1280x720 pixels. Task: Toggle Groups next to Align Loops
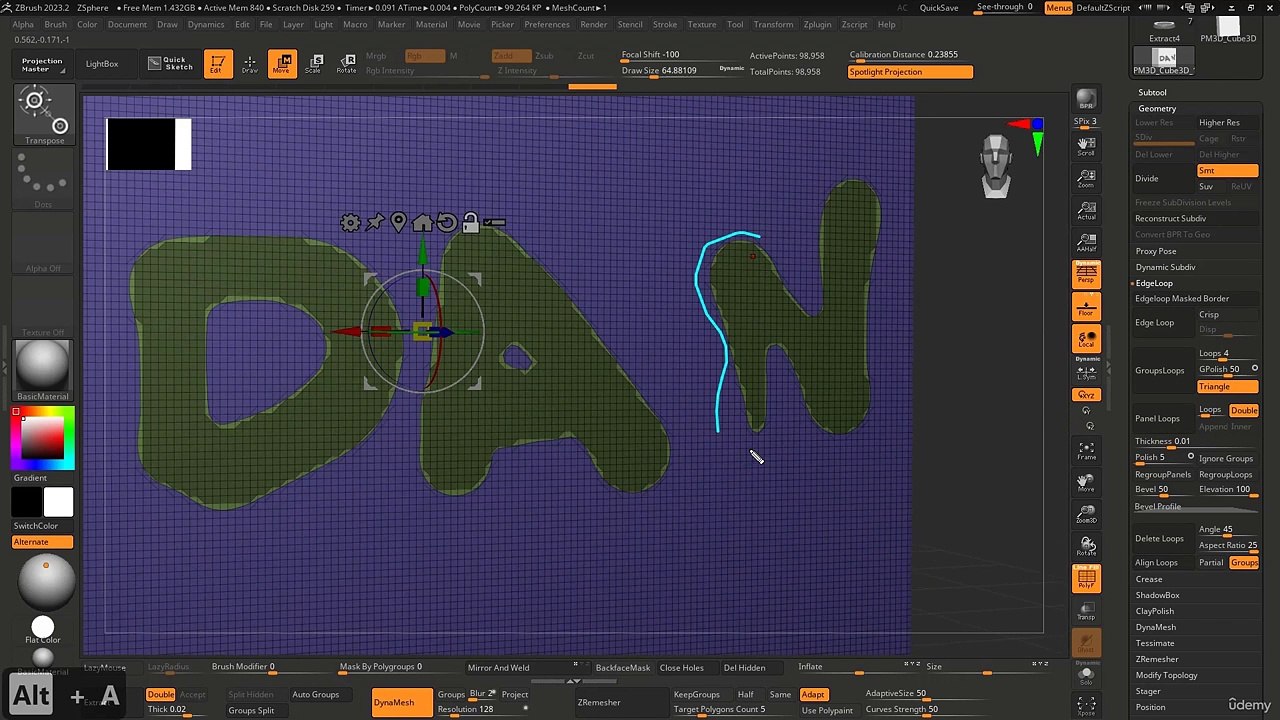pyautogui.click(x=1244, y=563)
